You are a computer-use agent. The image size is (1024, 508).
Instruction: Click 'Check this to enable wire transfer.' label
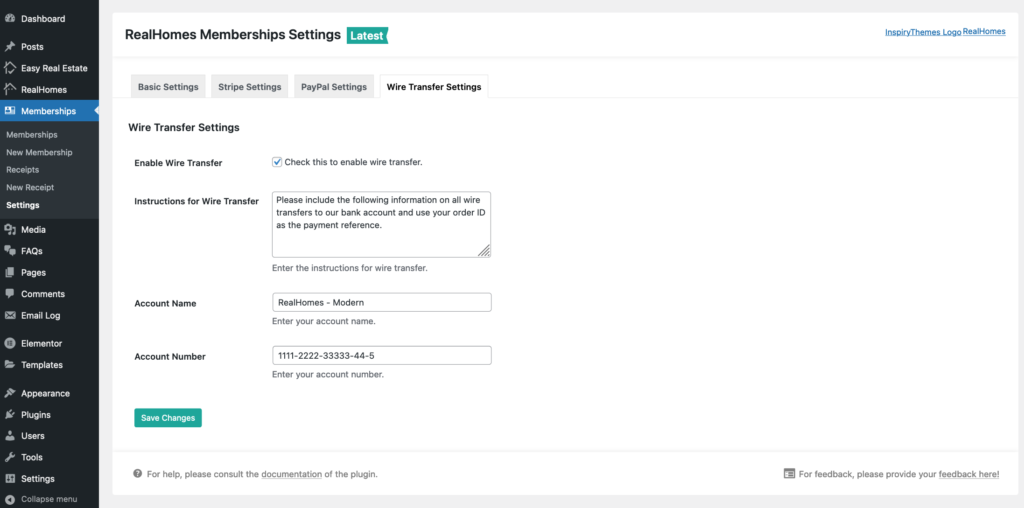(353, 162)
